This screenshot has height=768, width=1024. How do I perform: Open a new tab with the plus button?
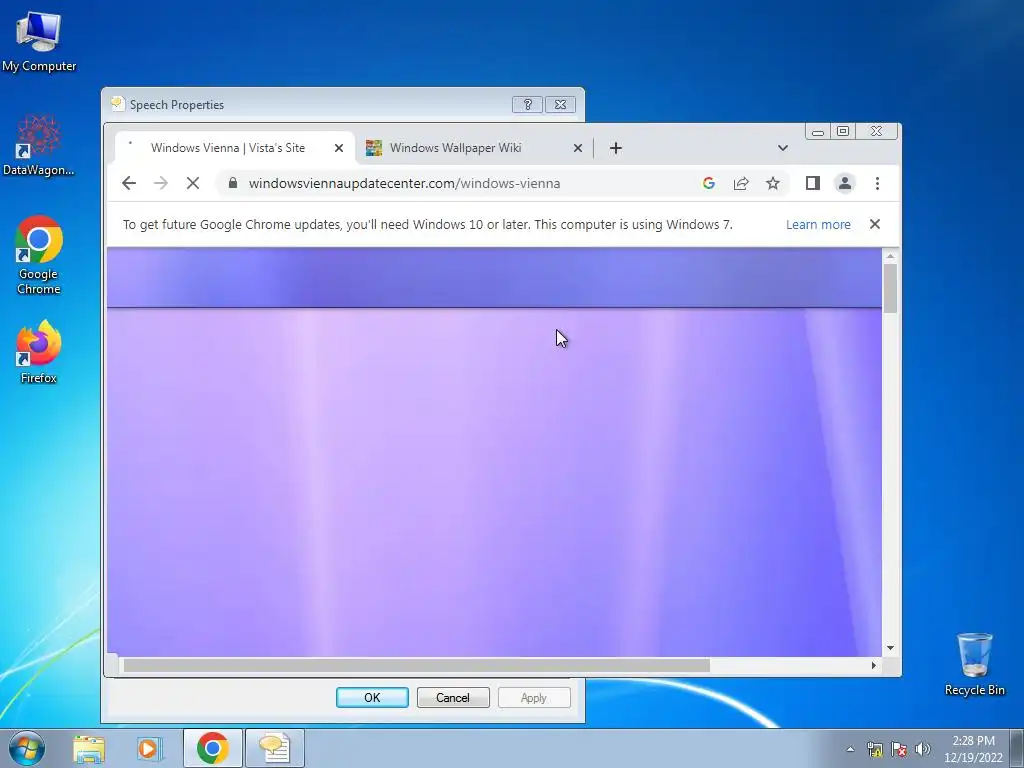[x=615, y=148]
